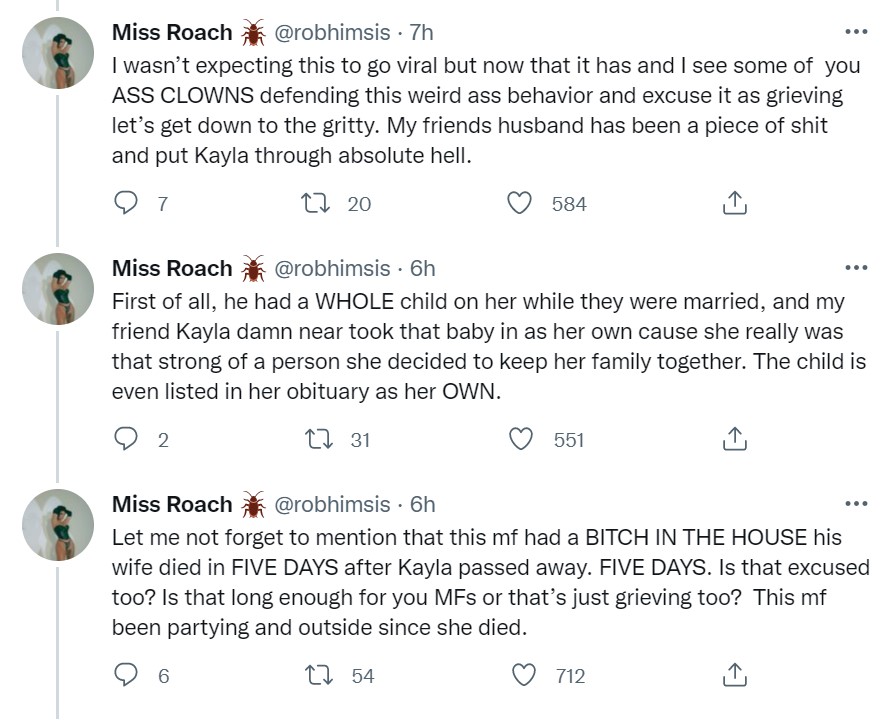Viewport: 886px width, 721px height.
Task: Like the tweet with 551 likes
Action: [519, 440]
